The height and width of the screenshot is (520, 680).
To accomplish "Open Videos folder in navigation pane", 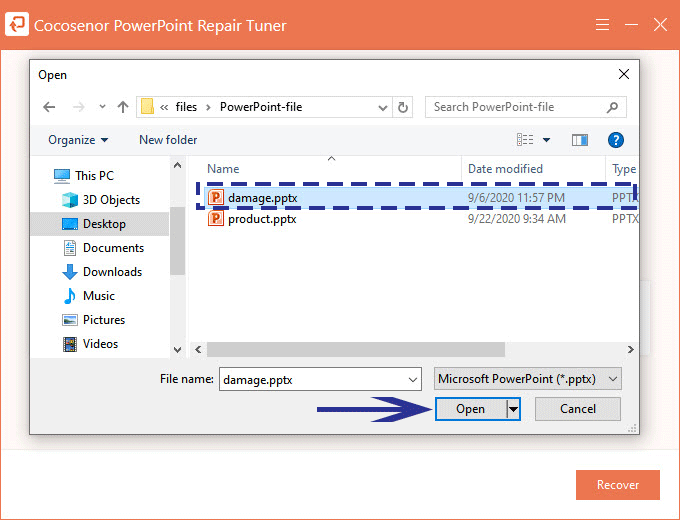I will click(x=100, y=344).
